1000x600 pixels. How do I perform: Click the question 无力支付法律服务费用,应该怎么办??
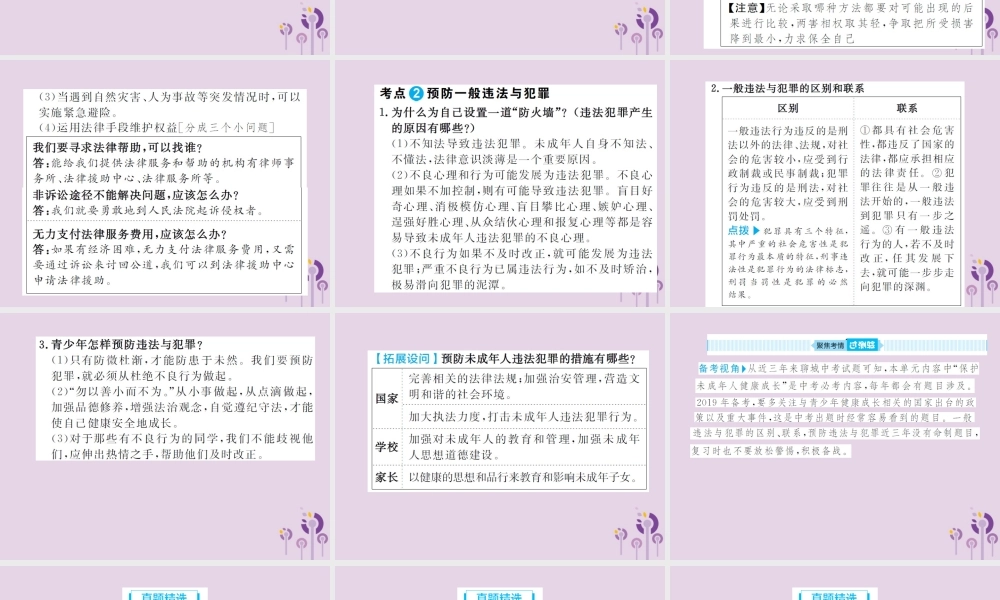click(x=130, y=234)
